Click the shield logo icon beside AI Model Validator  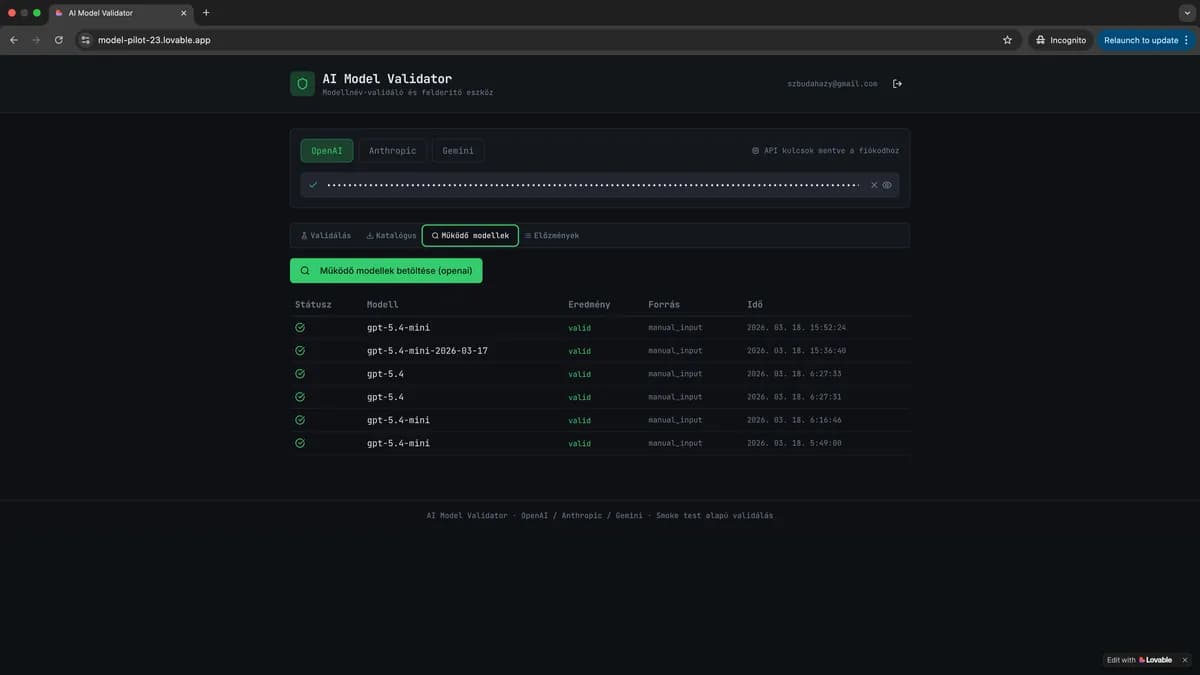pos(302,84)
